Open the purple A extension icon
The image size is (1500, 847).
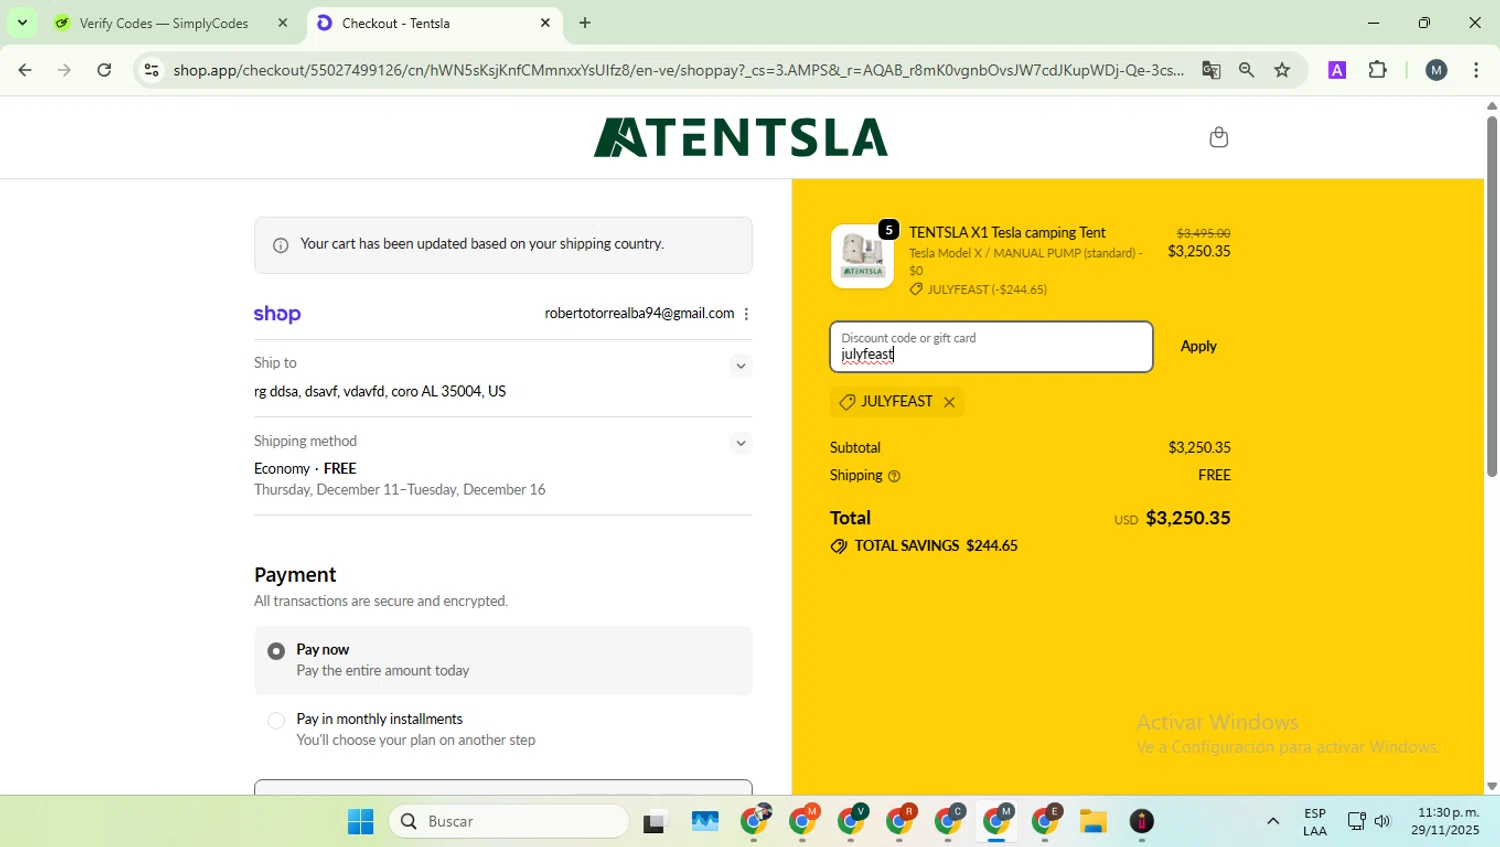click(x=1337, y=70)
